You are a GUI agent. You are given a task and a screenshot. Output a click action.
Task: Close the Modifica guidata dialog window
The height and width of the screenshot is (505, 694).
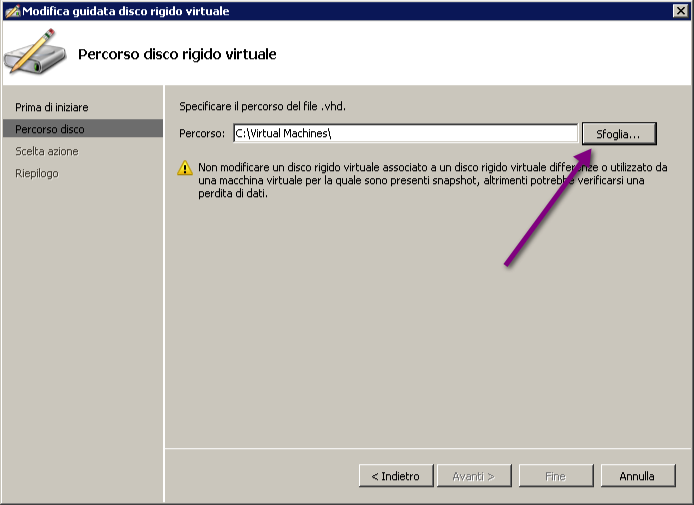point(680,10)
